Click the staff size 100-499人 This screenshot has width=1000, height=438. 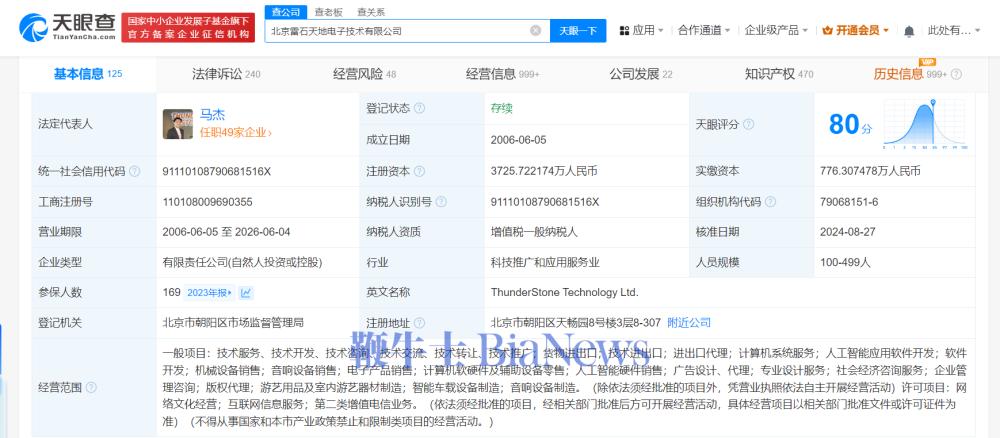point(845,262)
